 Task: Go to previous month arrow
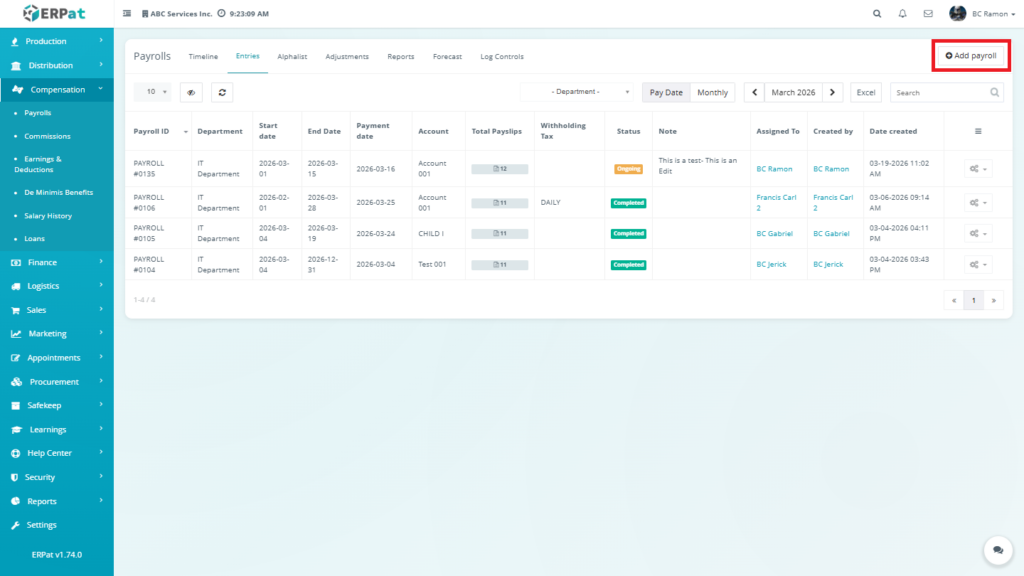tap(754, 92)
